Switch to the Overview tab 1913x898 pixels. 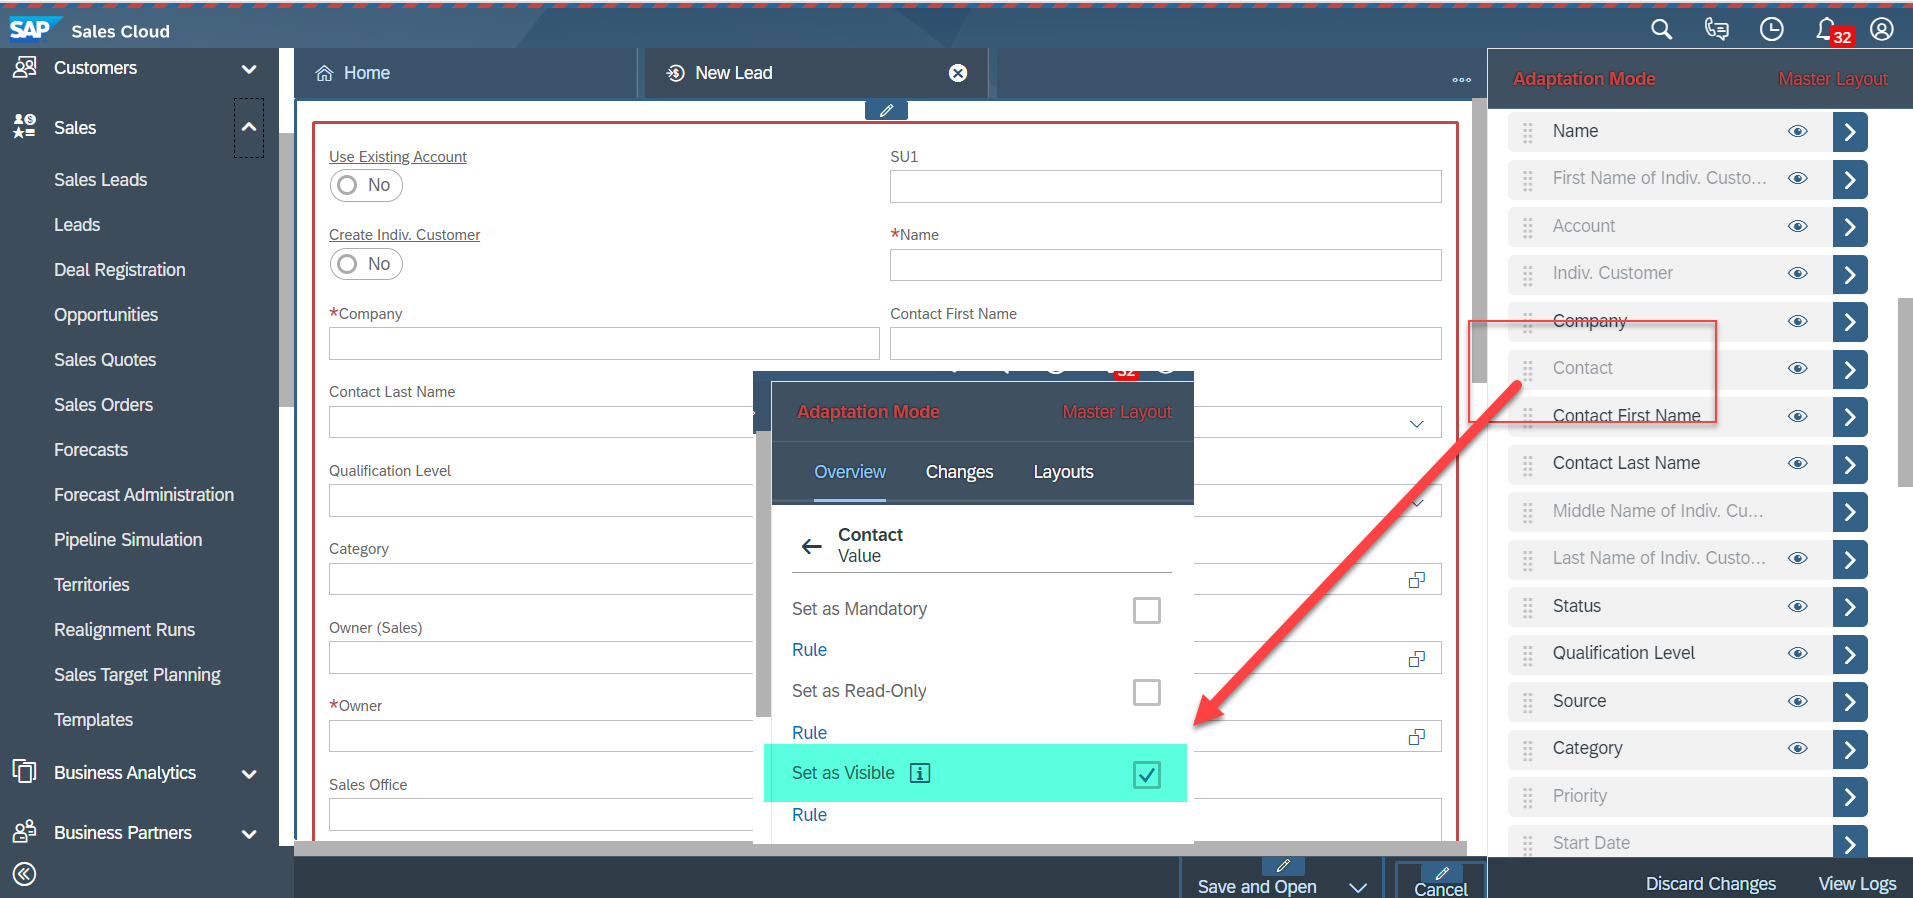tap(850, 472)
